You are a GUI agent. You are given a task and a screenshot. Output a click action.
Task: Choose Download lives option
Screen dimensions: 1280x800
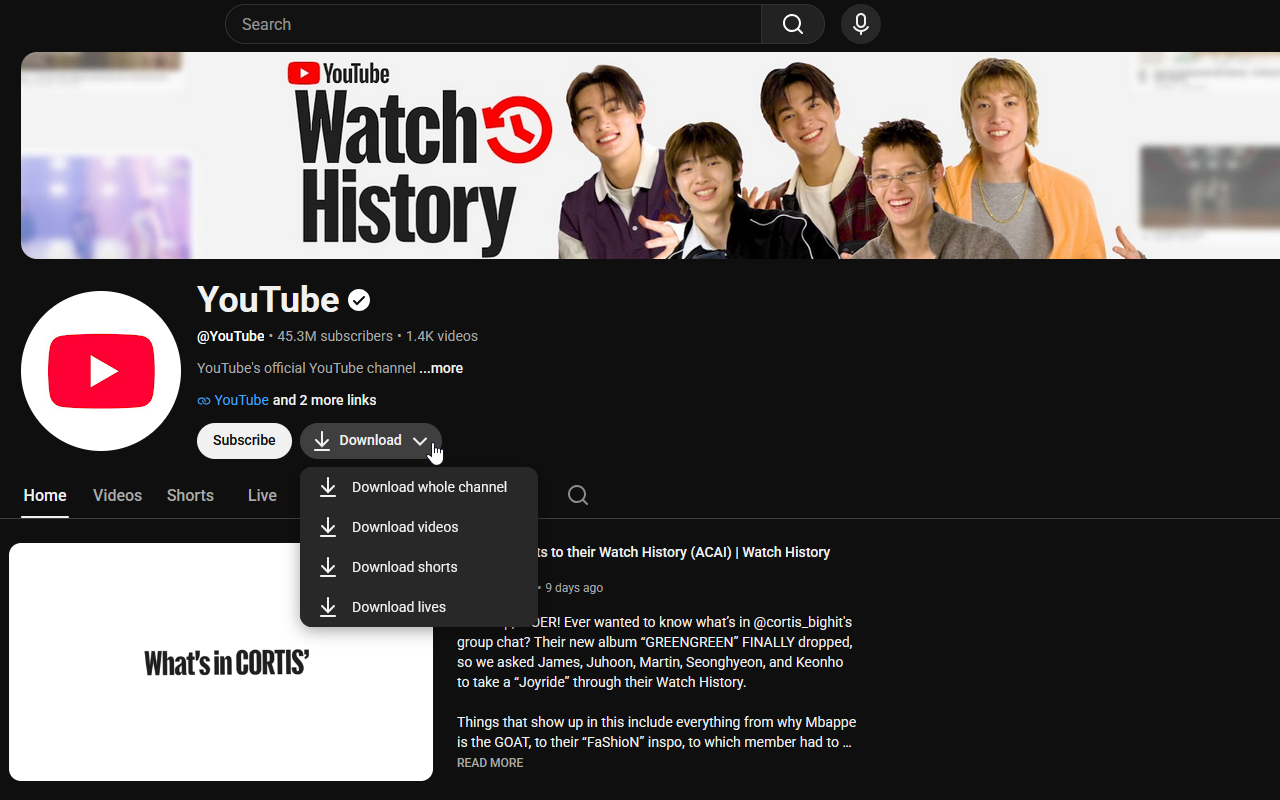(x=419, y=607)
